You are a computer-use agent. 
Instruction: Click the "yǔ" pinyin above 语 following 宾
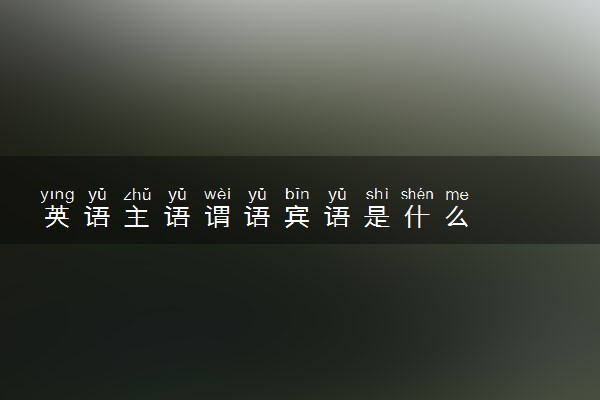pyautogui.click(x=337, y=195)
